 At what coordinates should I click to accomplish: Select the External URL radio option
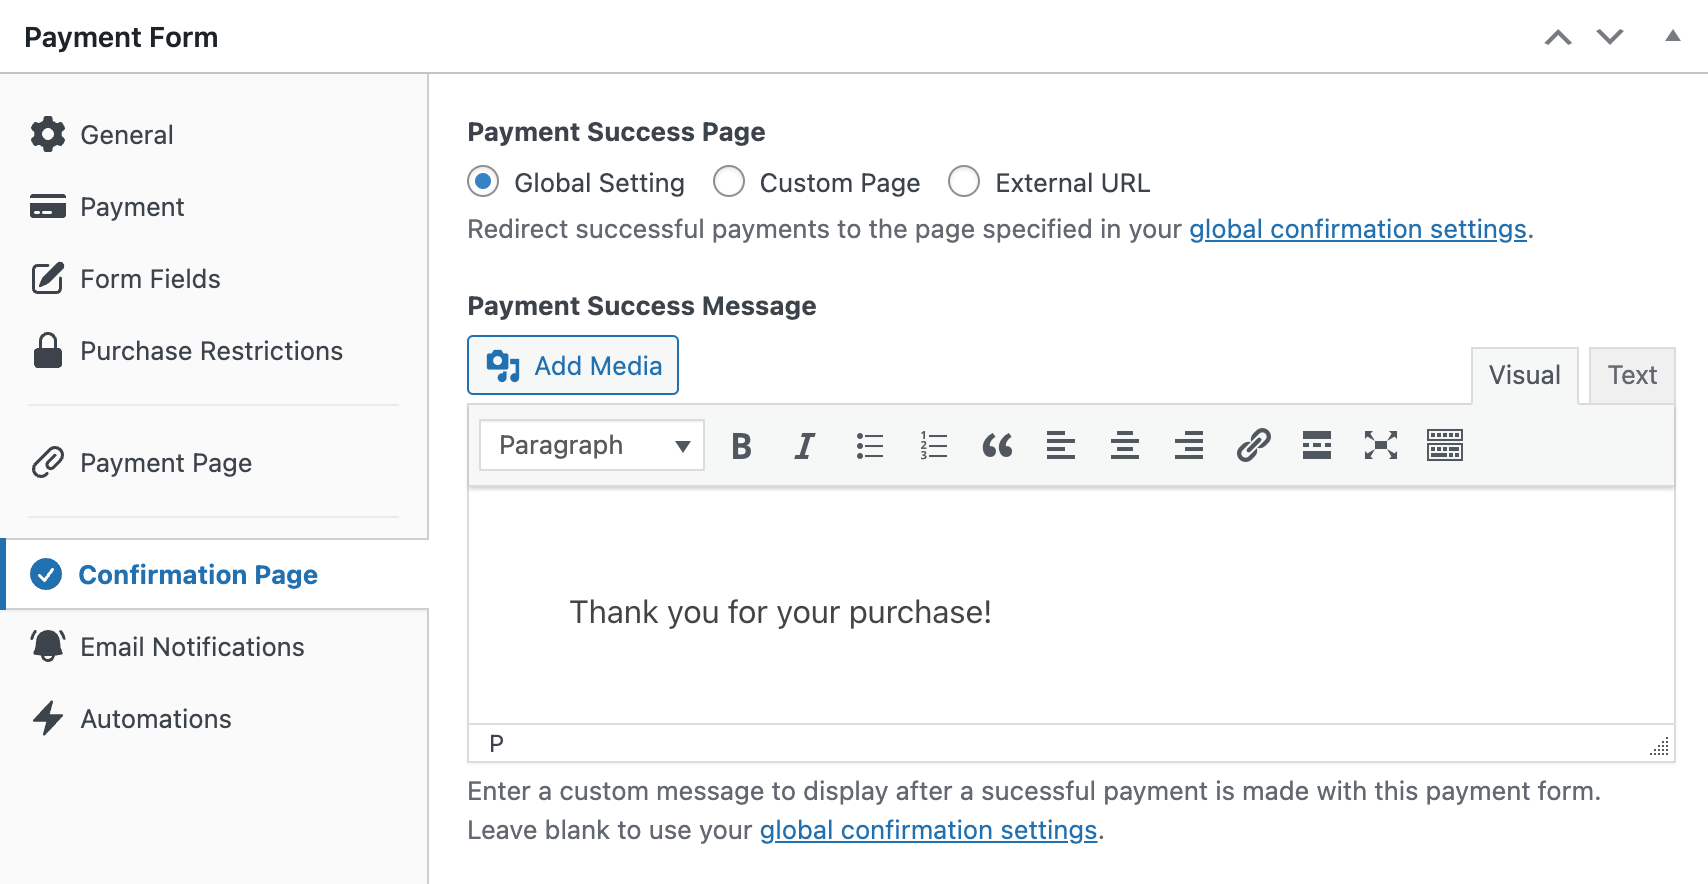(964, 182)
